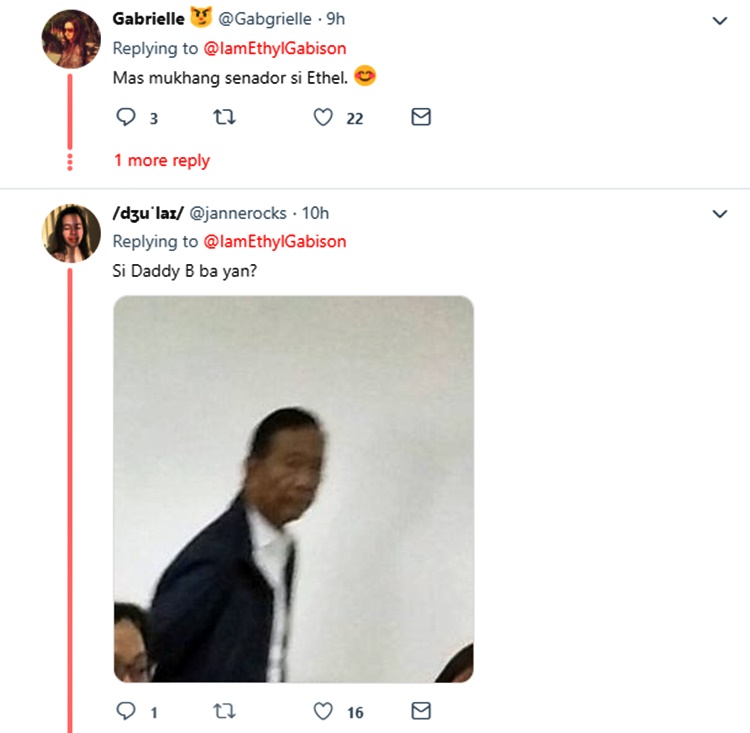Open the 10h timestamp on jannerocks' tweet

coord(315,213)
